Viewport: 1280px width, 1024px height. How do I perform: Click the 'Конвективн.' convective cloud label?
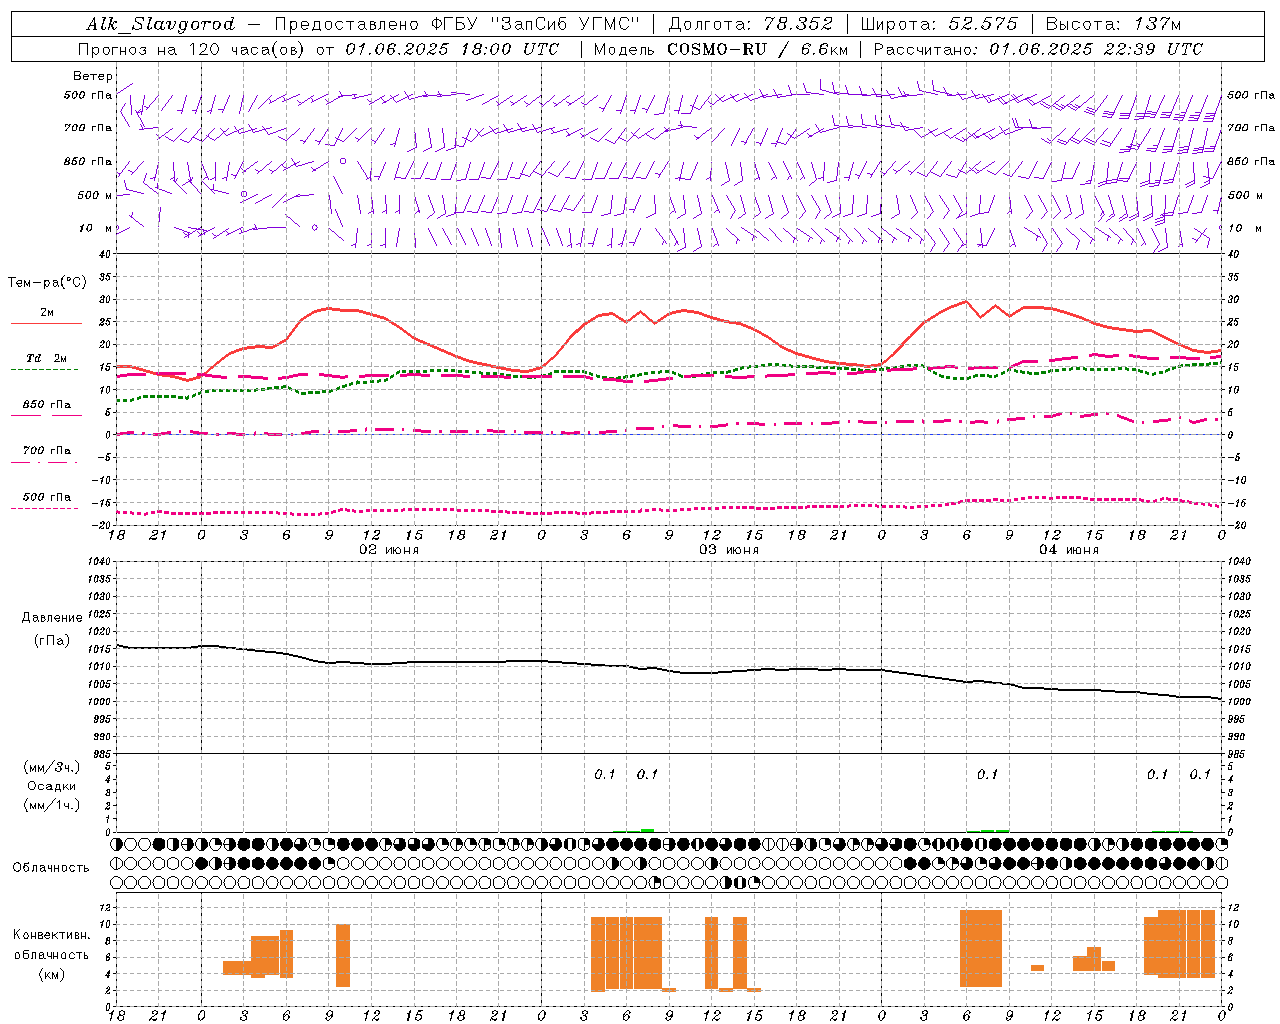(x=52, y=935)
